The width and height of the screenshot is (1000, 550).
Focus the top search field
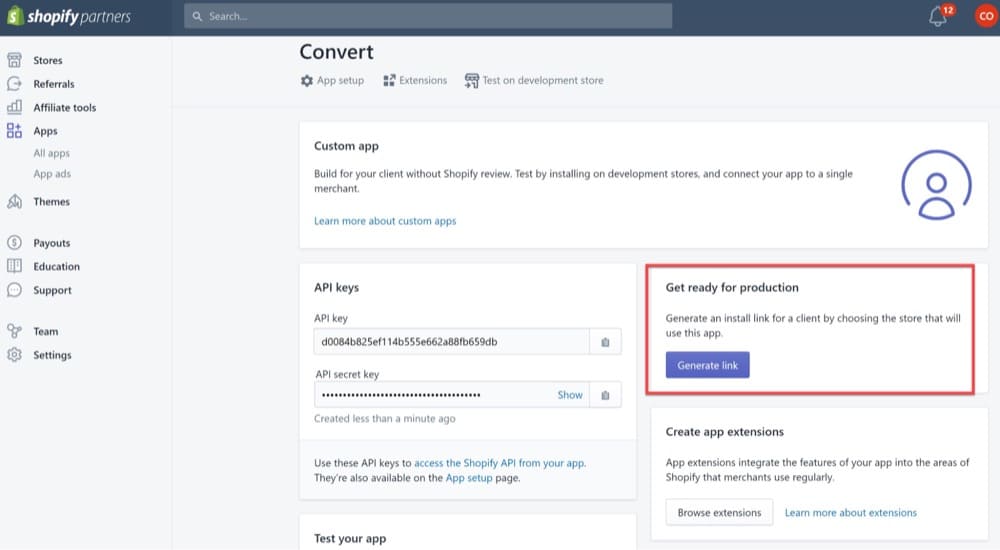point(428,17)
